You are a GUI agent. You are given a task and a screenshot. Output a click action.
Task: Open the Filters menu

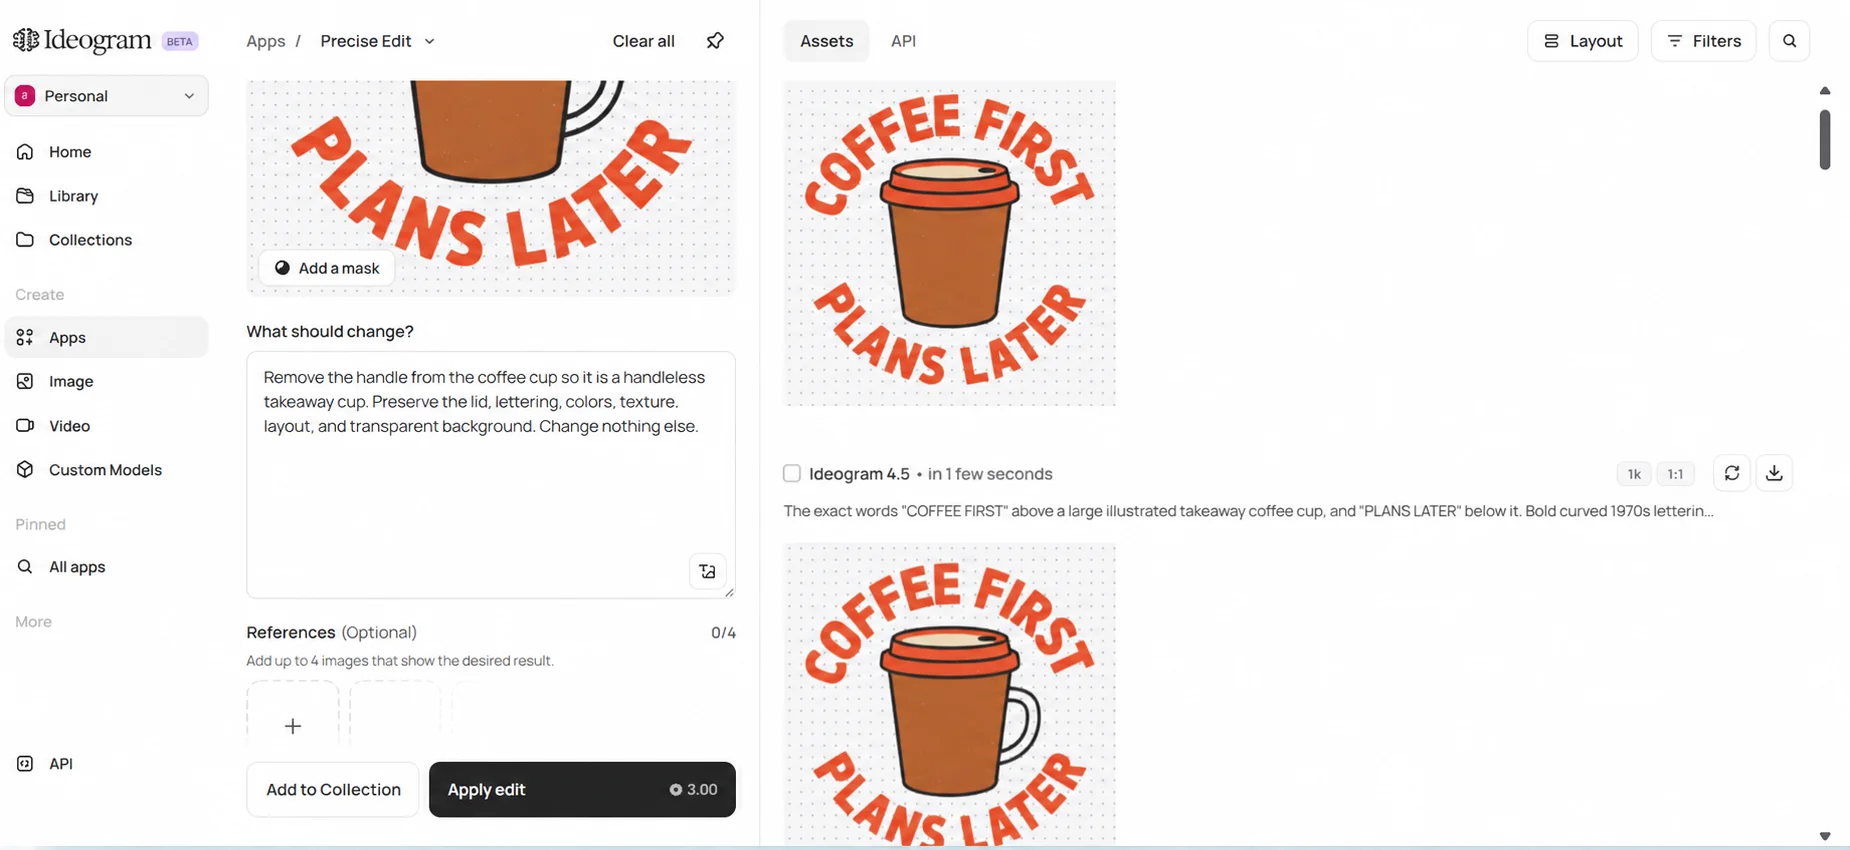tap(1704, 41)
